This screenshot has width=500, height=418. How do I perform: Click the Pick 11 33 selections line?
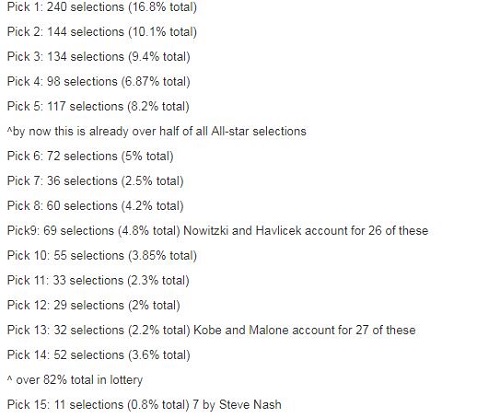tap(98, 280)
